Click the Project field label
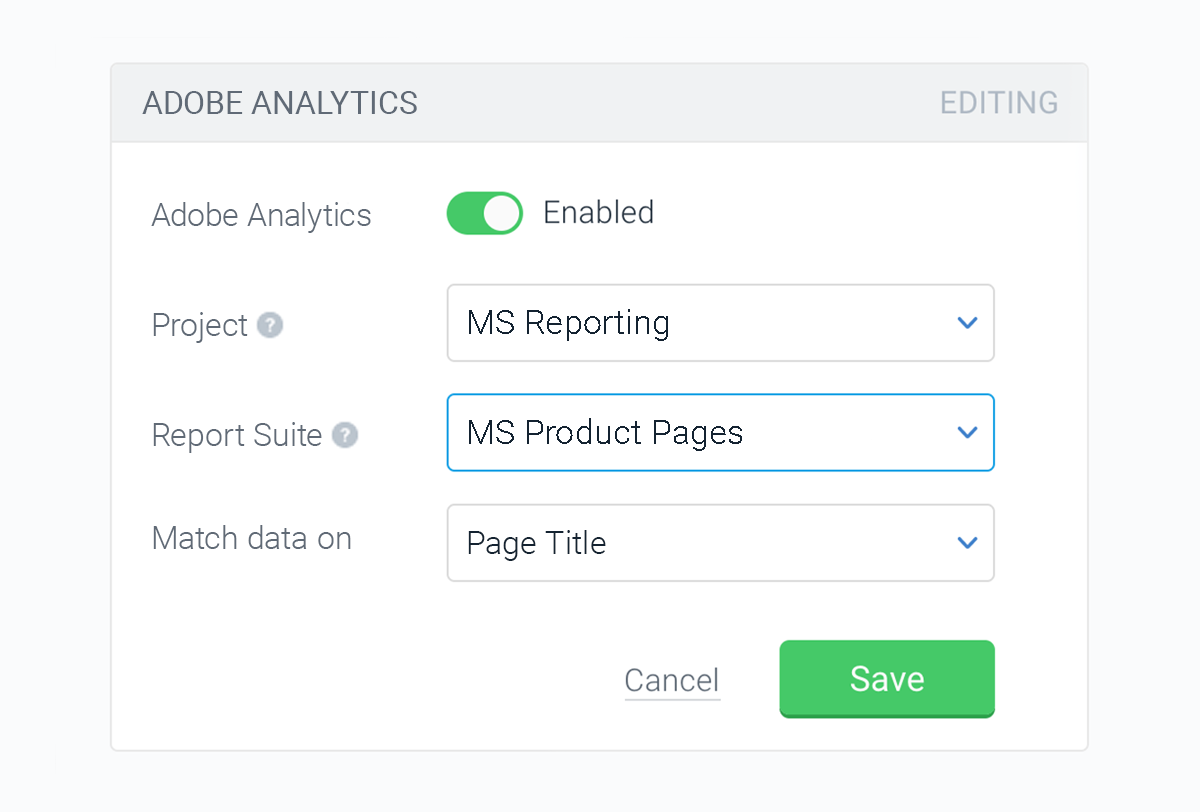The image size is (1200, 812). coord(200,326)
